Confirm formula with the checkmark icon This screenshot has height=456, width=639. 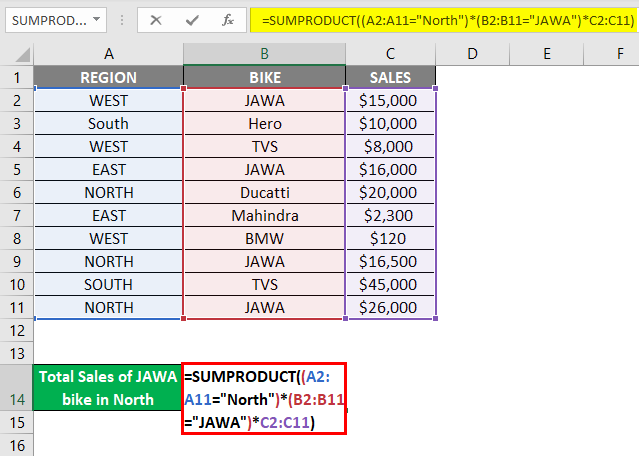(192, 20)
